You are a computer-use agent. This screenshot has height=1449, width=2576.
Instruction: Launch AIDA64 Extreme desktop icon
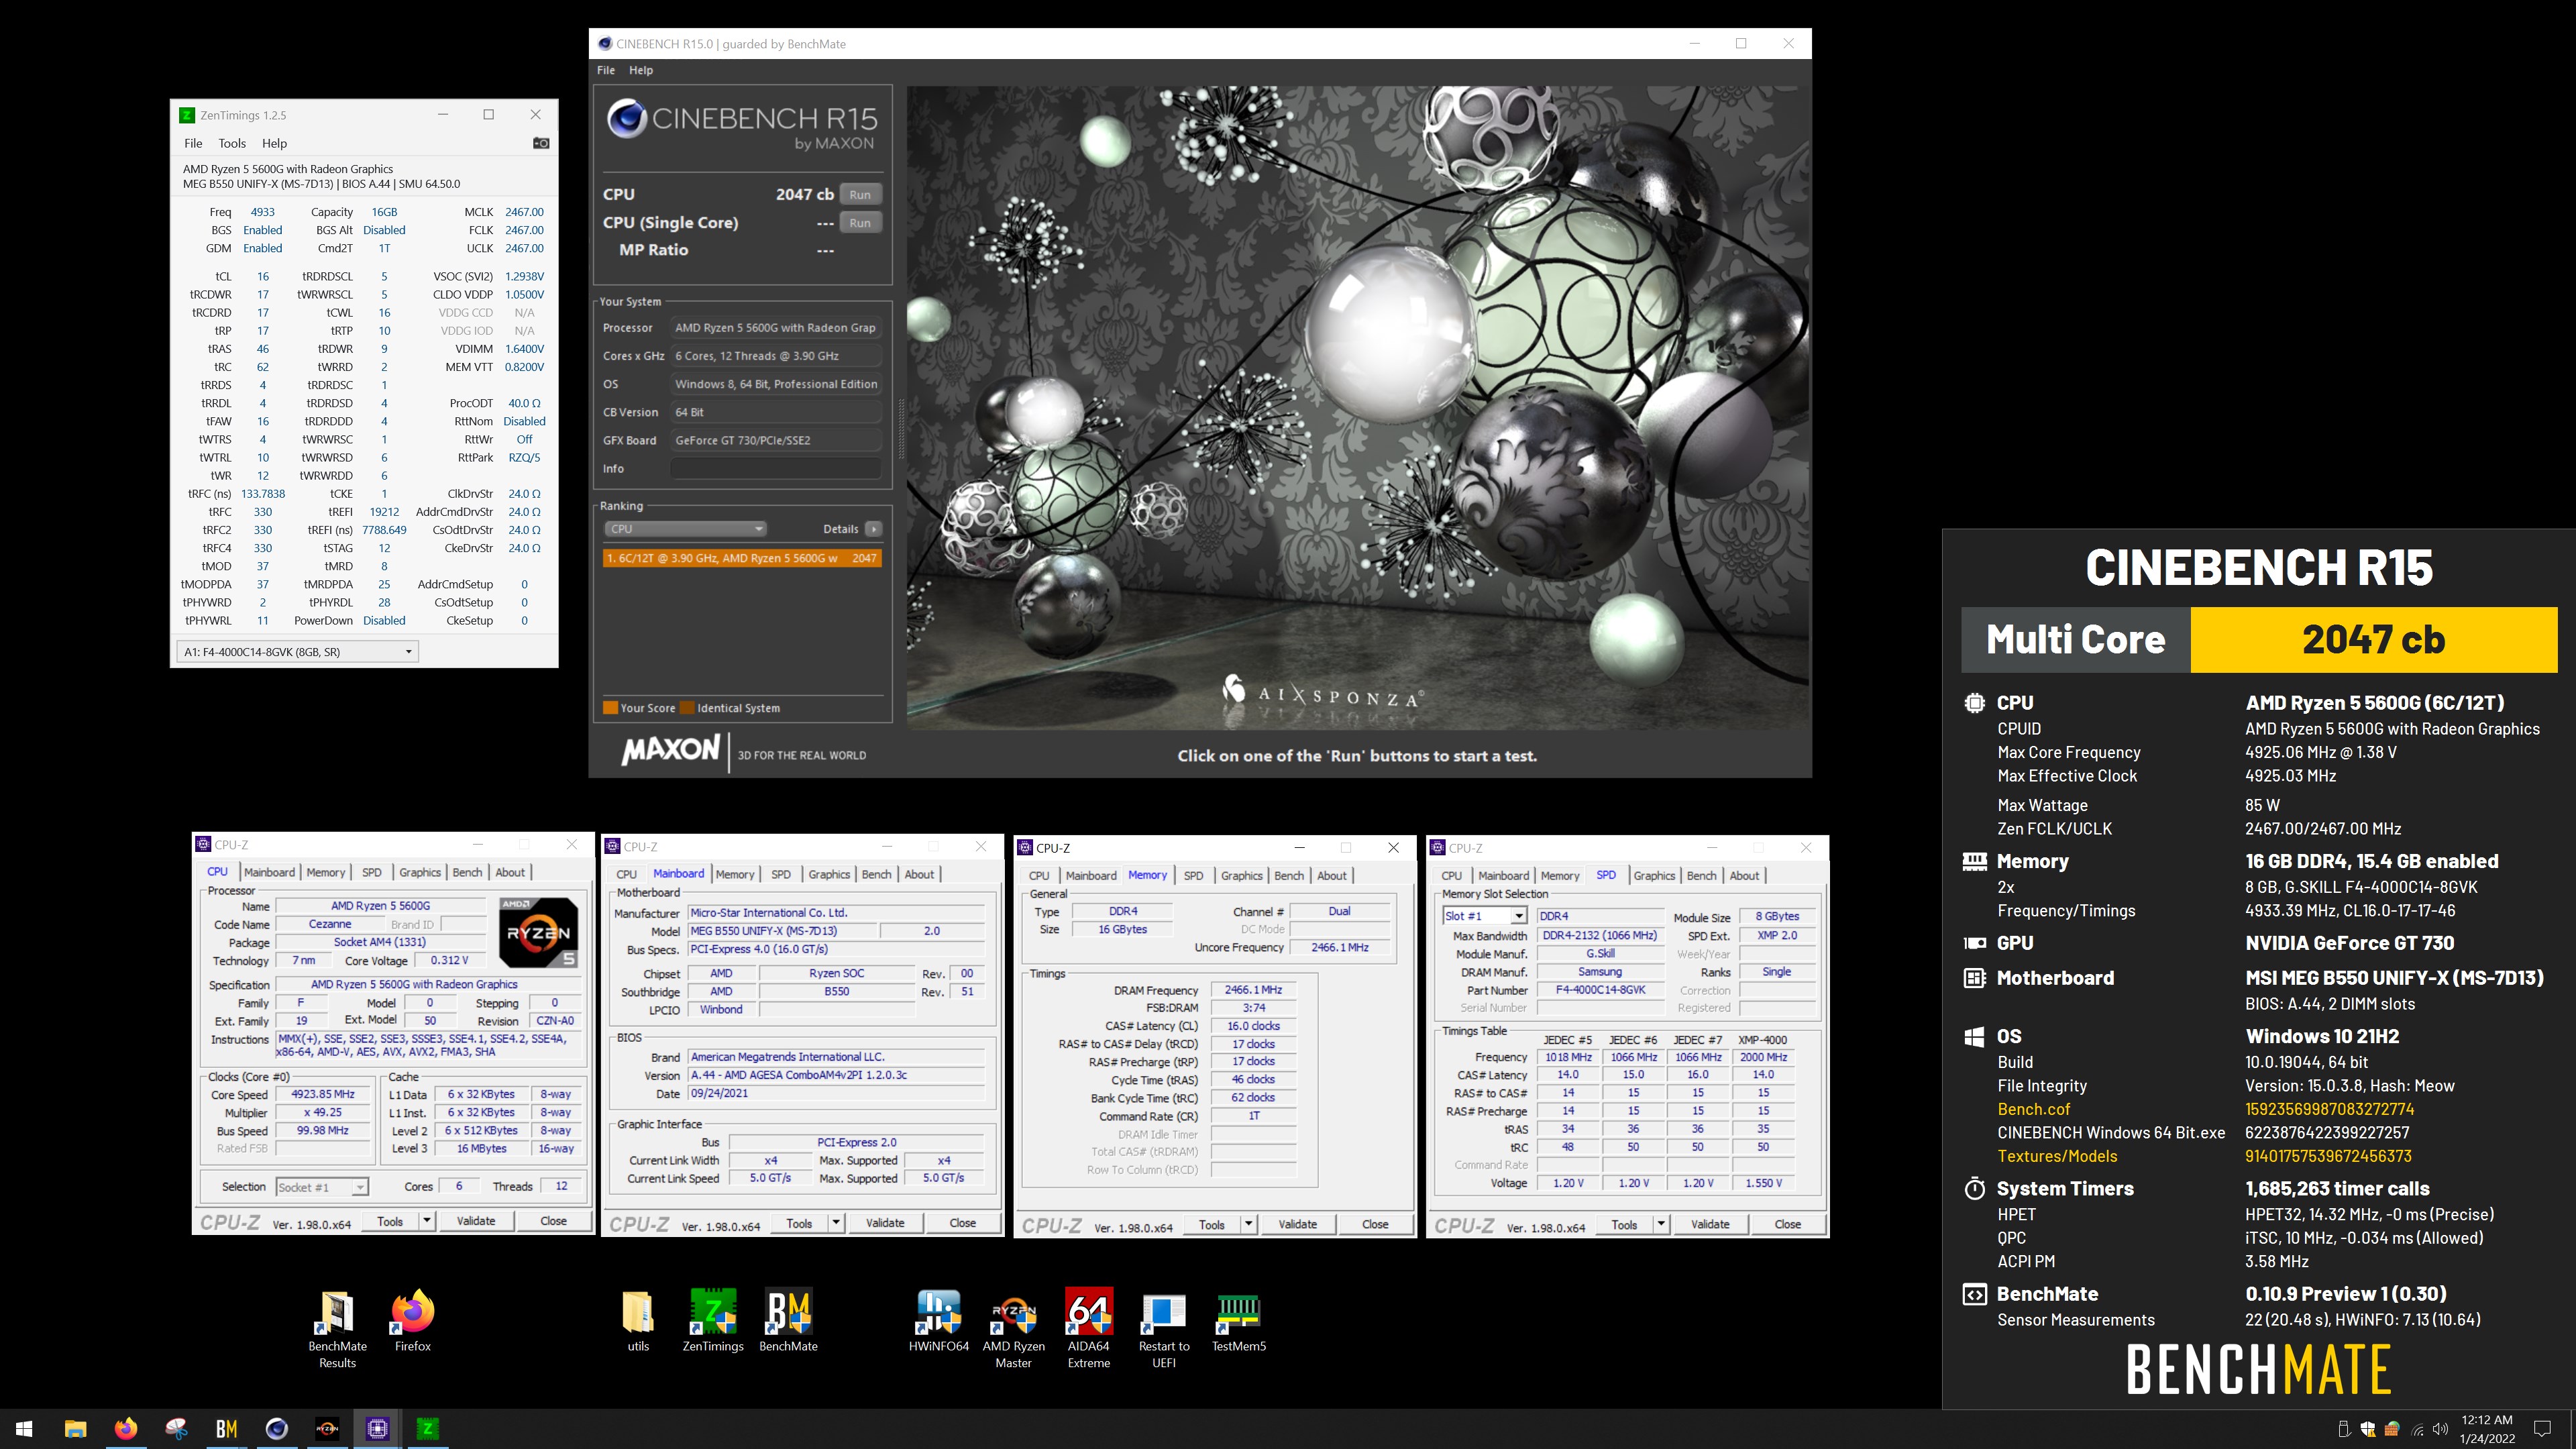(1089, 1328)
